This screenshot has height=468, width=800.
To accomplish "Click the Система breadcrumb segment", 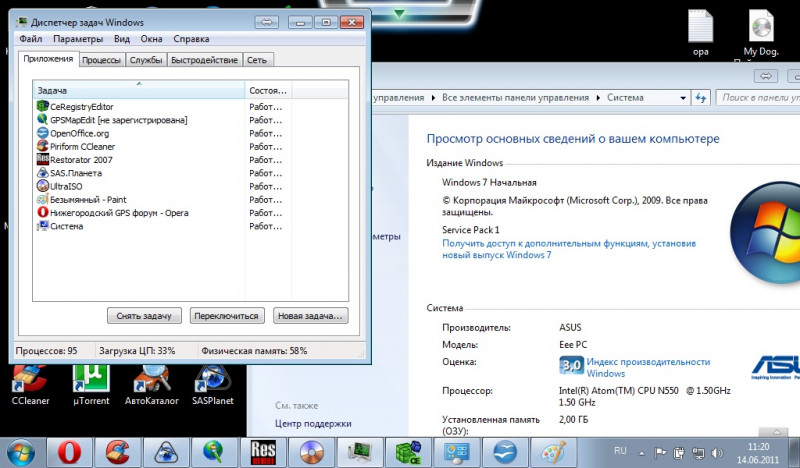I will point(625,97).
